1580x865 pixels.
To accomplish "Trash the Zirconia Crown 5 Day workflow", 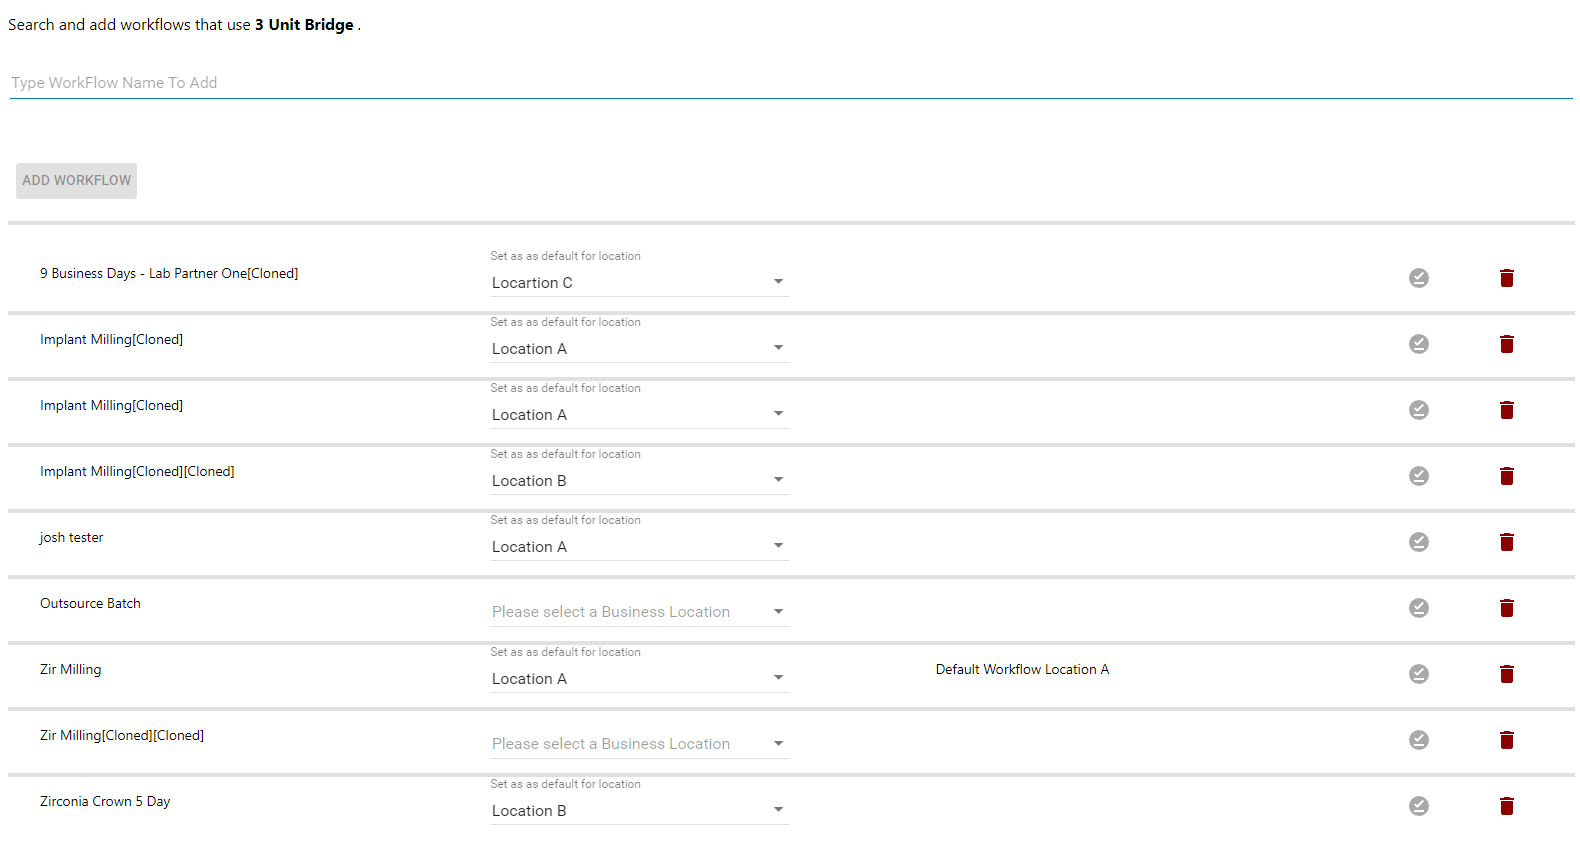I will click(1506, 806).
